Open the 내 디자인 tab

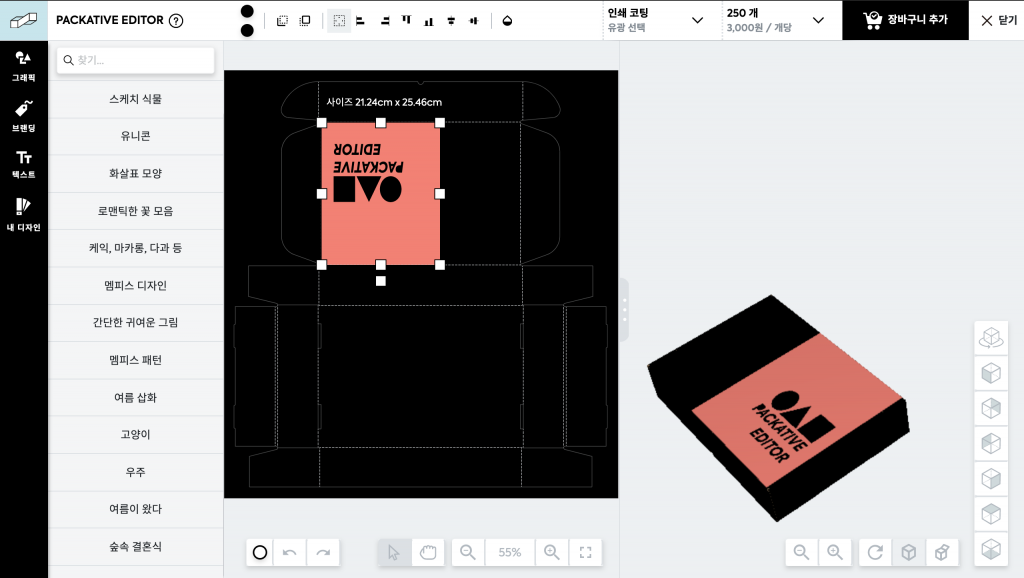coord(24,215)
